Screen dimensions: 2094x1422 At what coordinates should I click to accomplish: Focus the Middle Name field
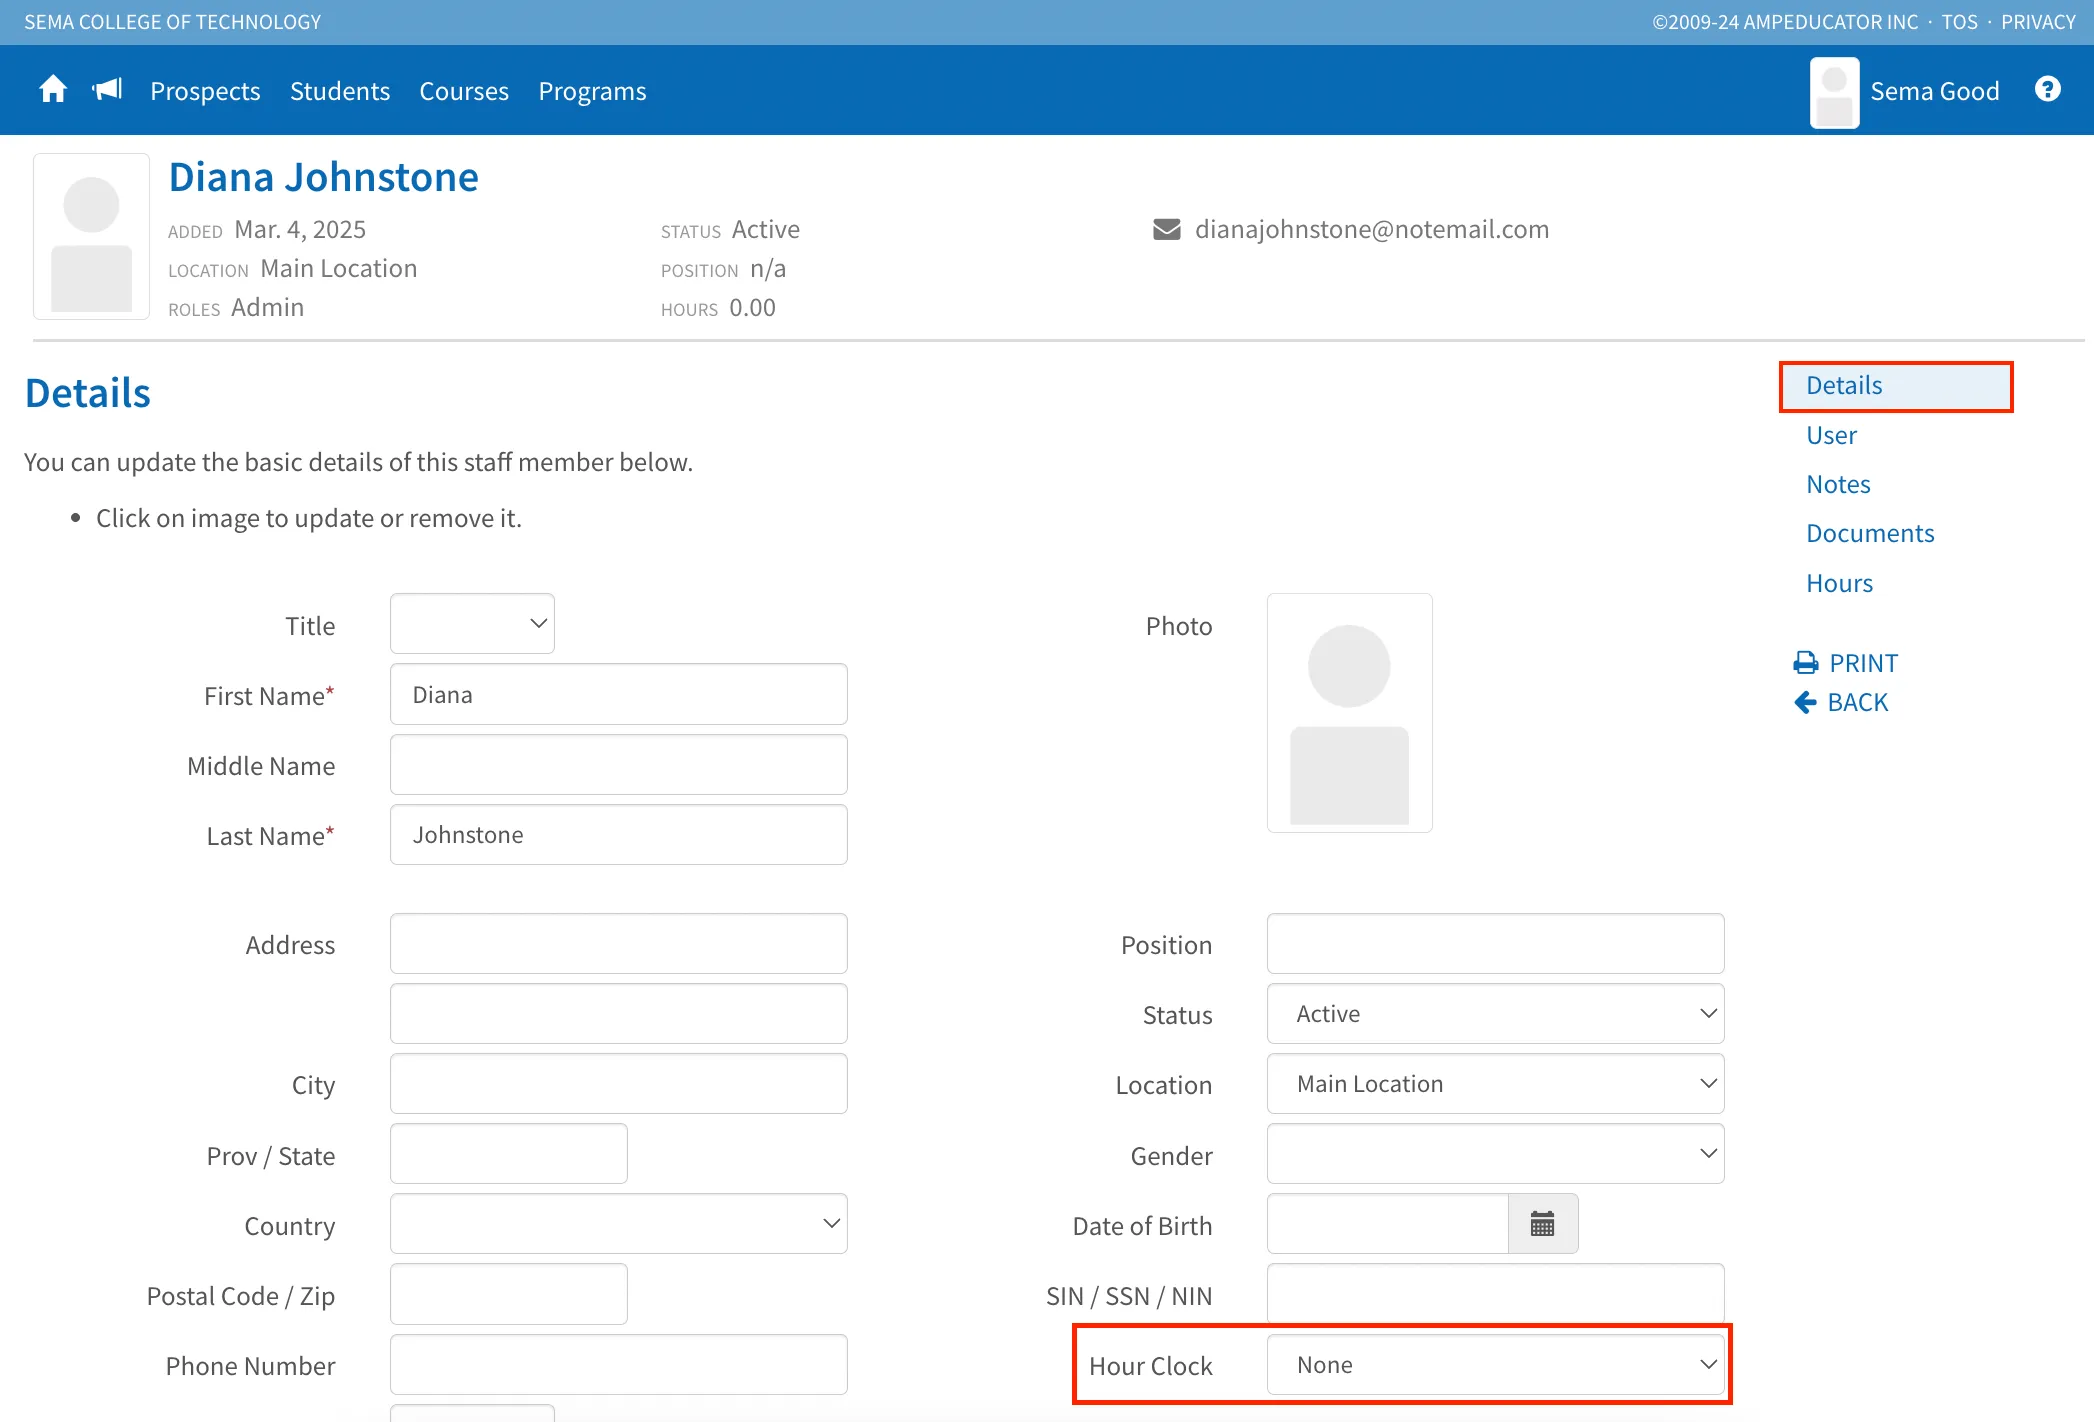pyautogui.click(x=619, y=765)
